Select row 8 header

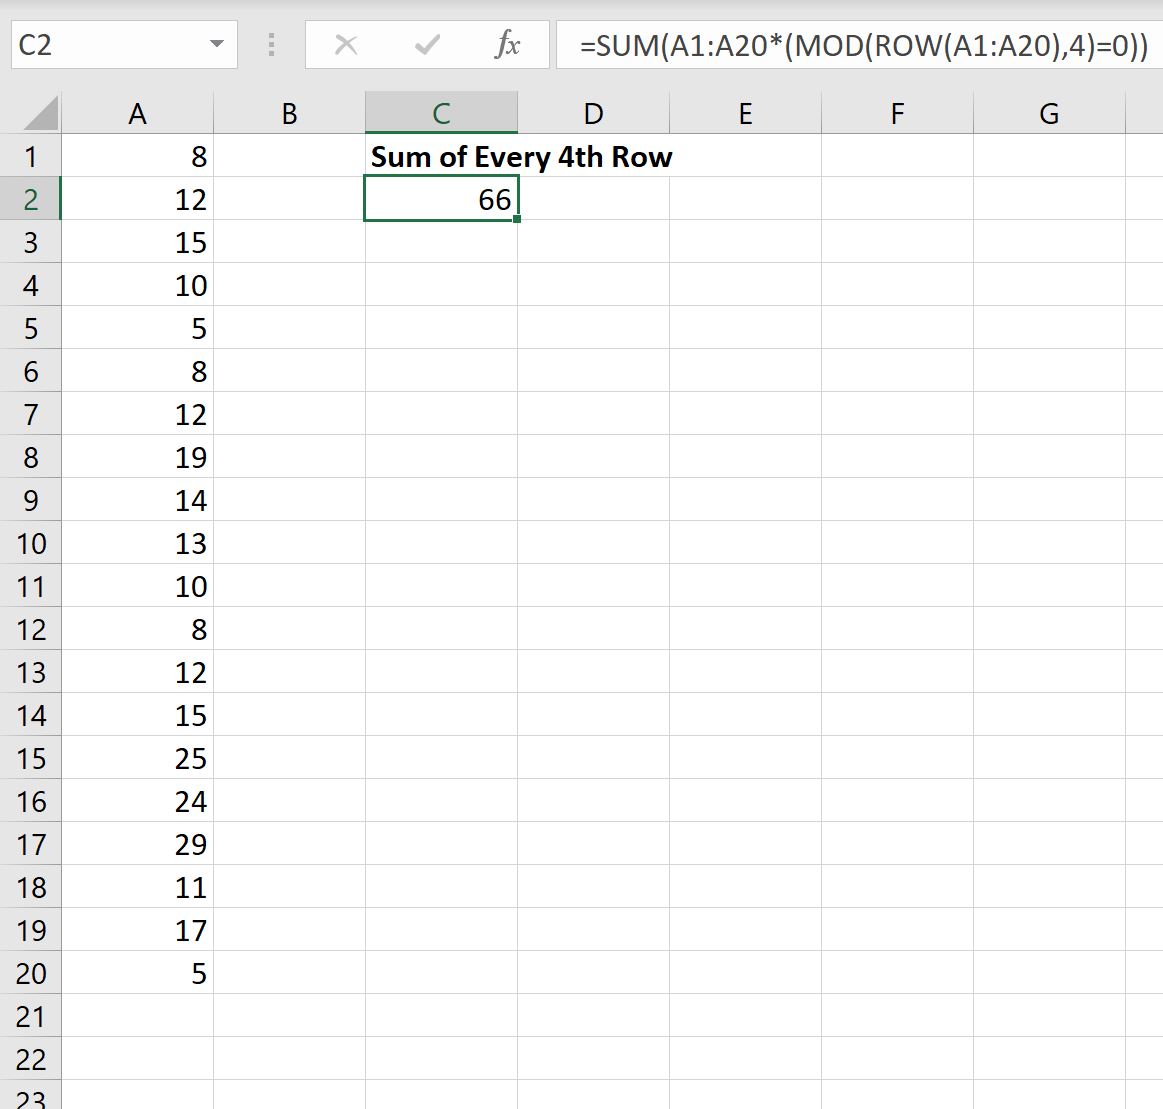[30, 457]
